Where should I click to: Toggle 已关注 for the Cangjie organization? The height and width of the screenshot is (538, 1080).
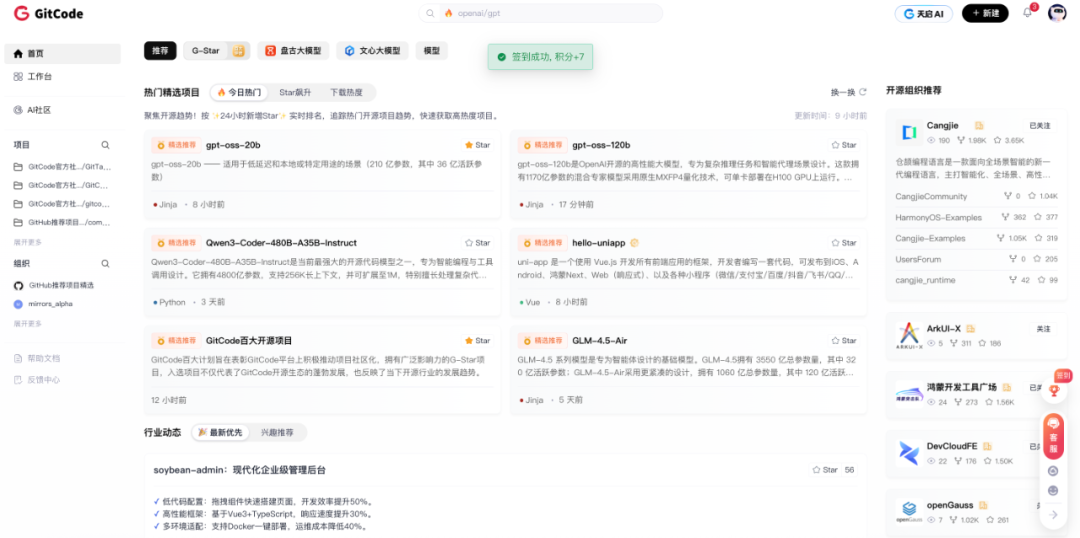[1040, 126]
